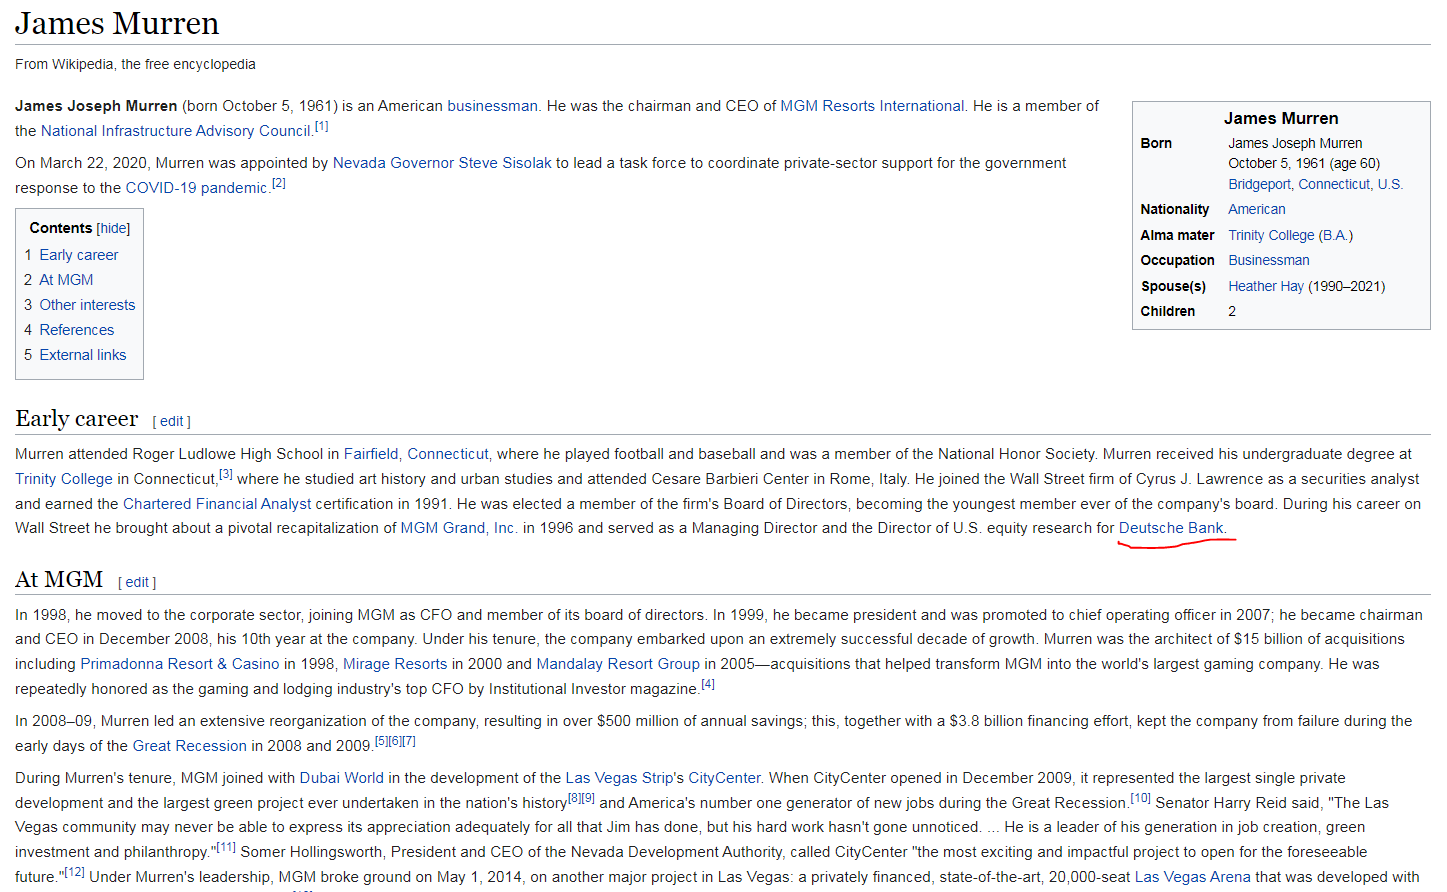Jump to Early career in contents
Screen dimensions: 1447x892
pyautogui.click(x=78, y=255)
